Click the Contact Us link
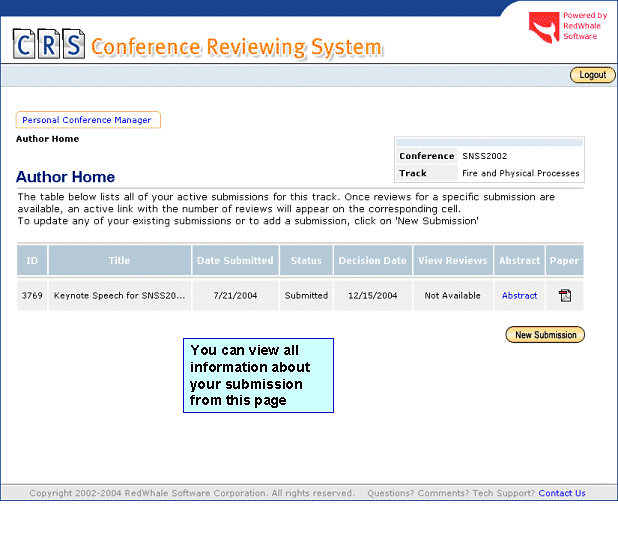Image resolution: width=618 pixels, height=534 pixels. pos(561,493)
